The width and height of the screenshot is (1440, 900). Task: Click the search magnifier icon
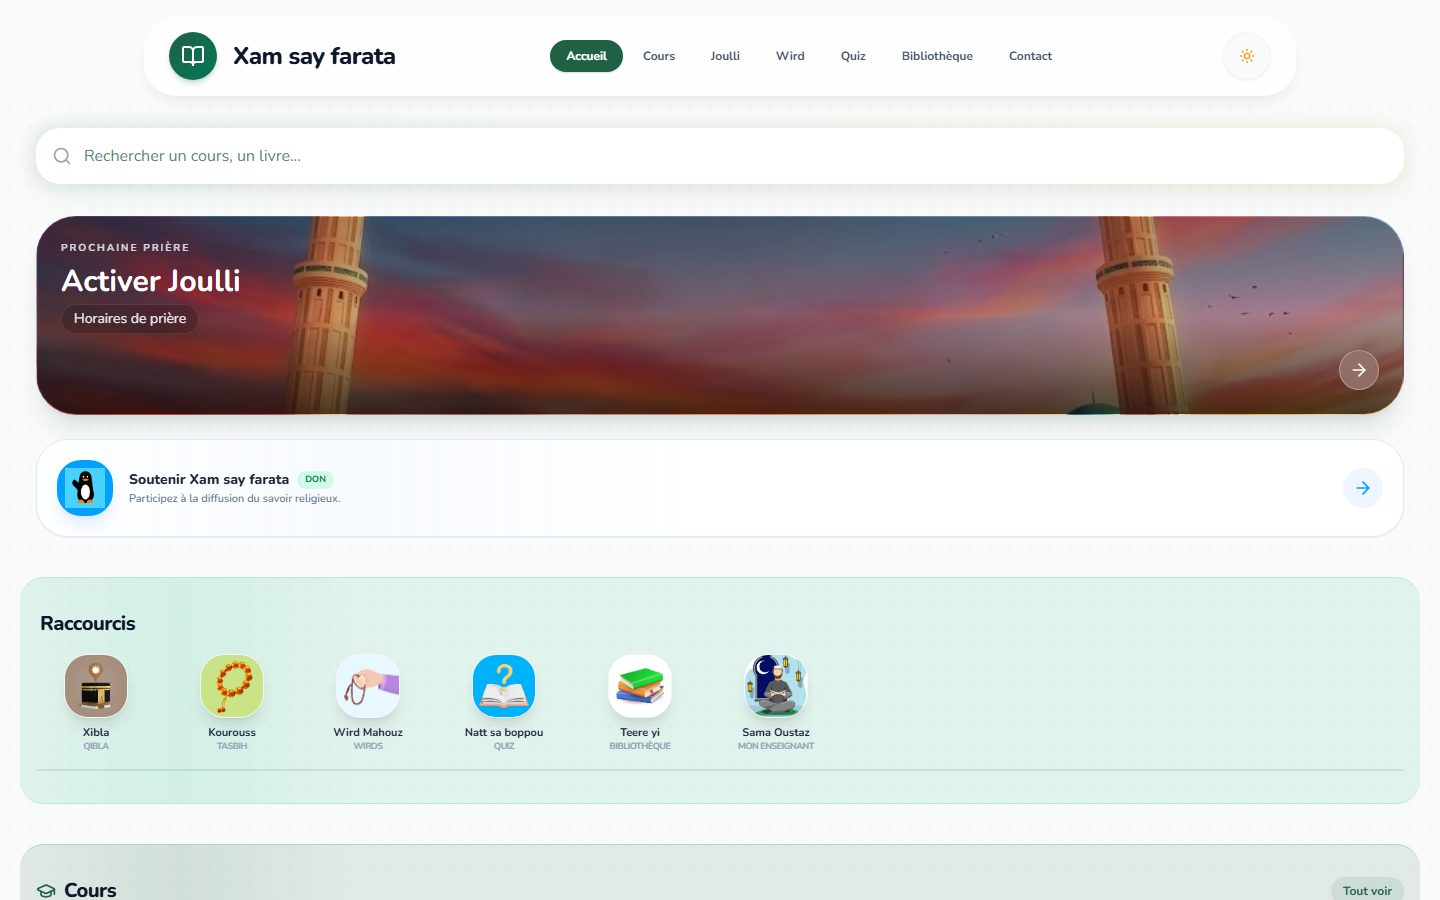pos(62,156)
